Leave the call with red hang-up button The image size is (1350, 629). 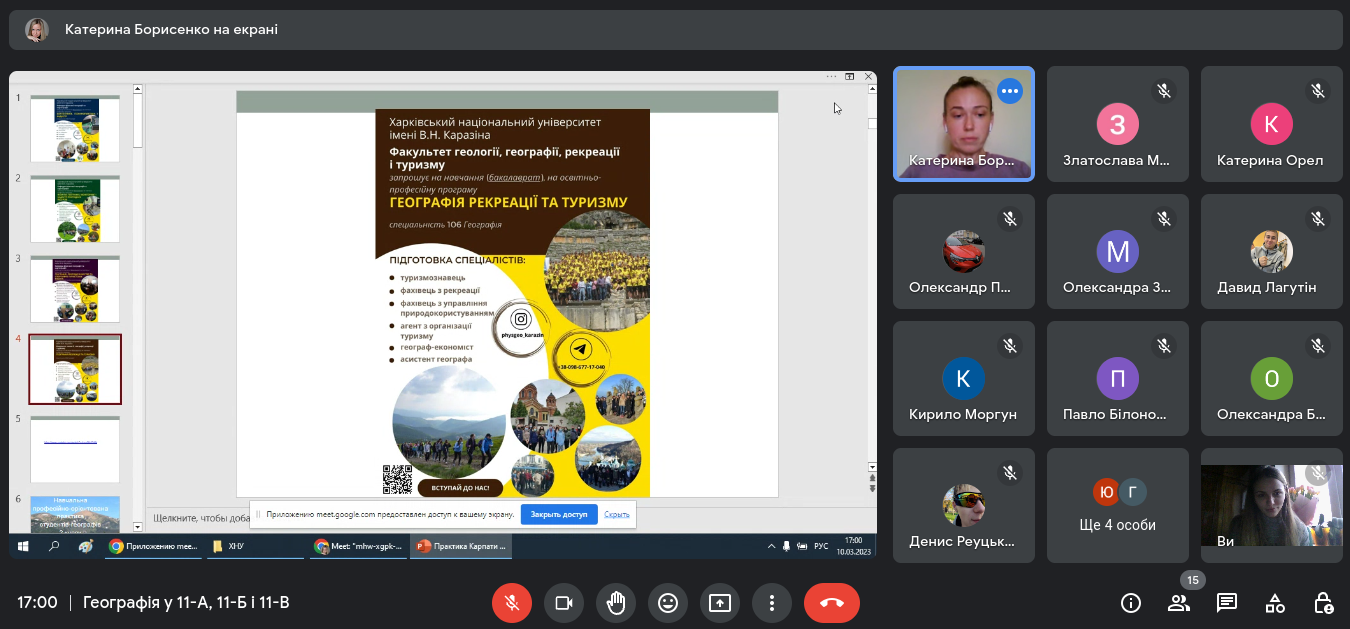(x=831, y=603)
